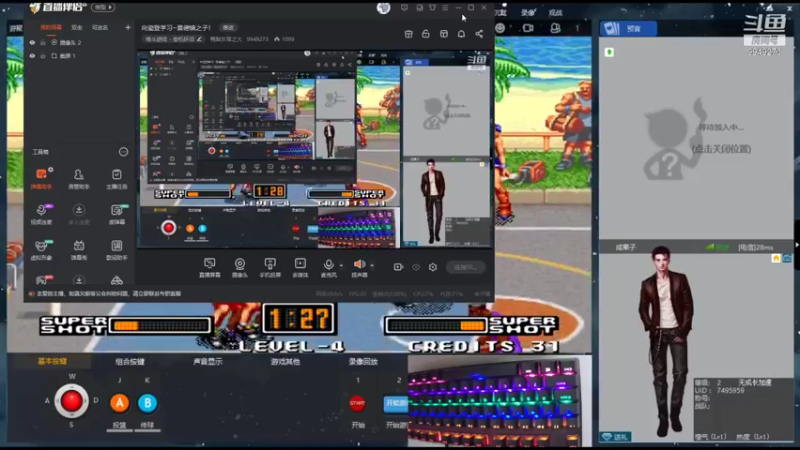Toggle visibility of 摄像头 2 source
The width and height of the screenshot is (800, 450).
[x=32, y=42]
